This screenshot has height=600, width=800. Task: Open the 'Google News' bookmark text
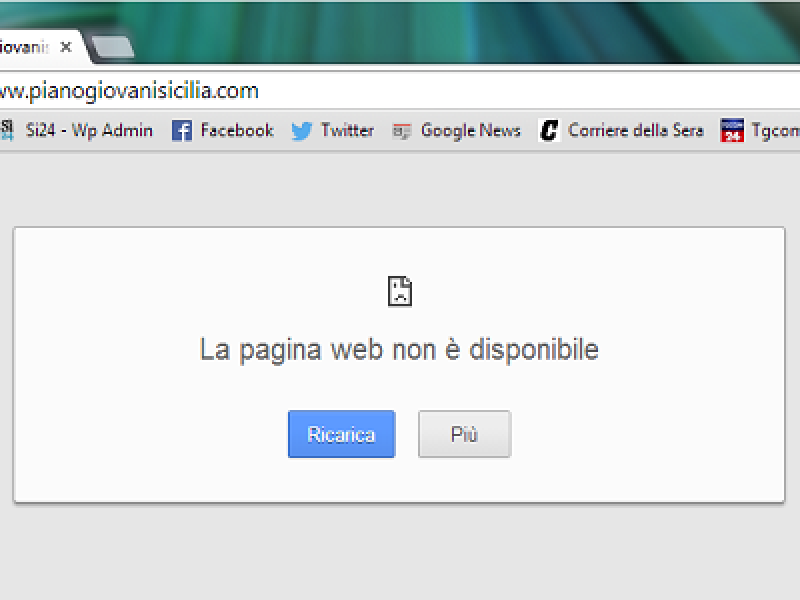click(470, 130)
